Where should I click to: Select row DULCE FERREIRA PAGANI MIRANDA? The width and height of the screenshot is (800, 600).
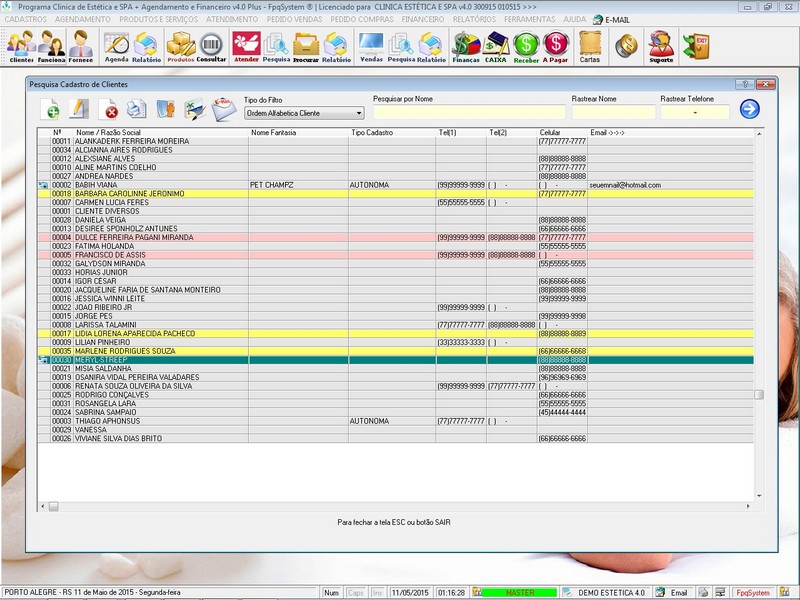click(396, 238)
